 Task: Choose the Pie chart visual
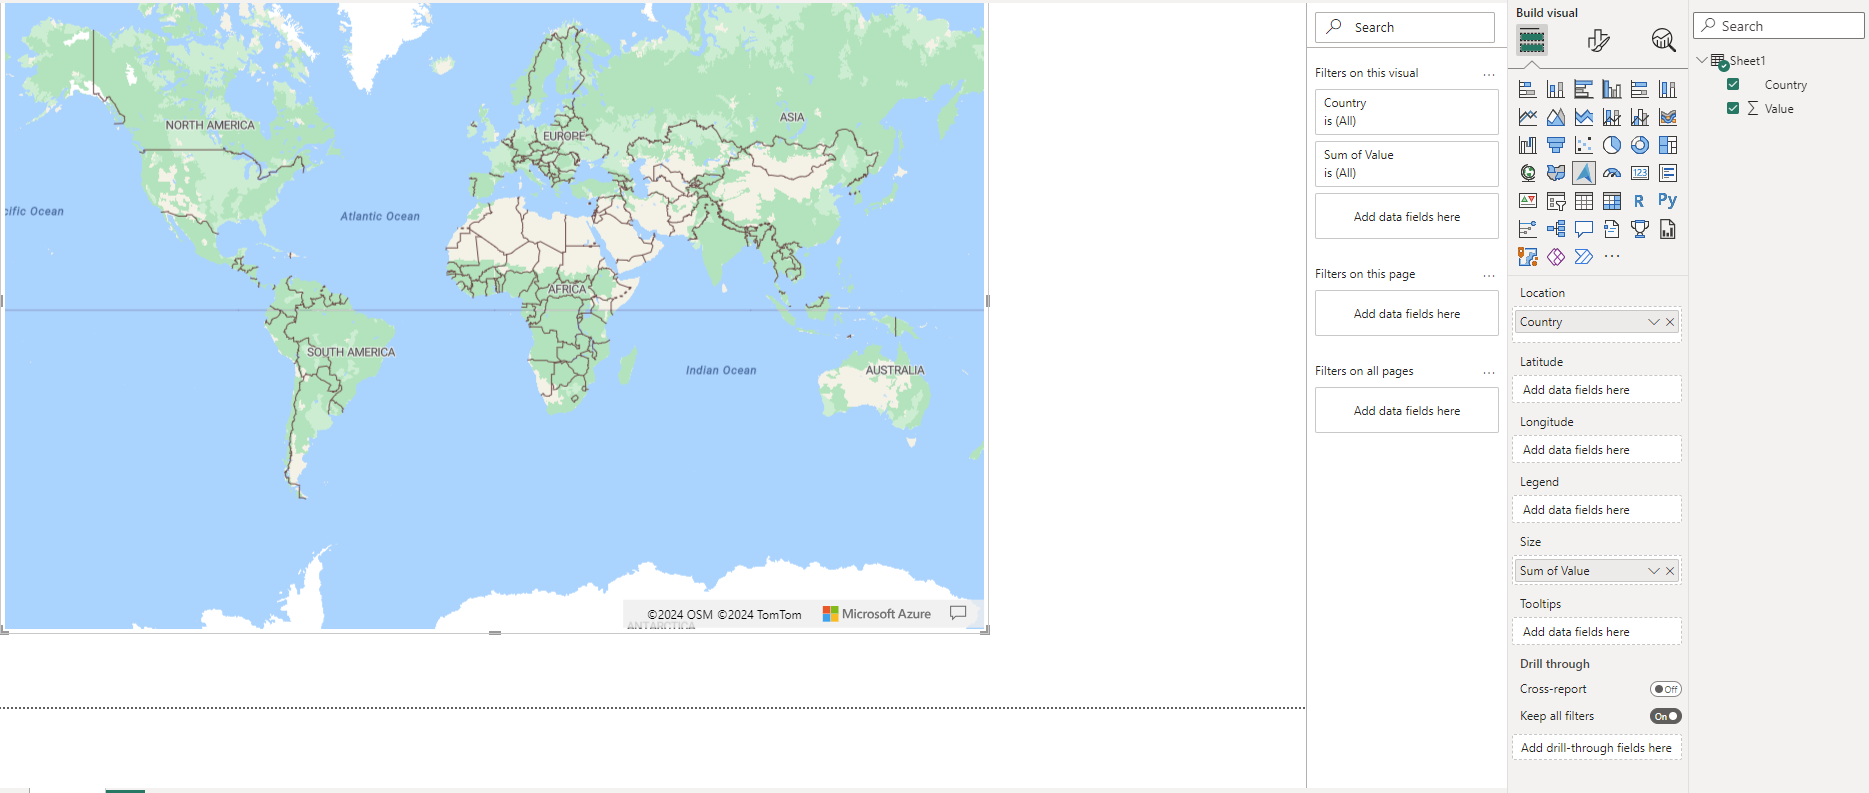(x=1611, y=145)
